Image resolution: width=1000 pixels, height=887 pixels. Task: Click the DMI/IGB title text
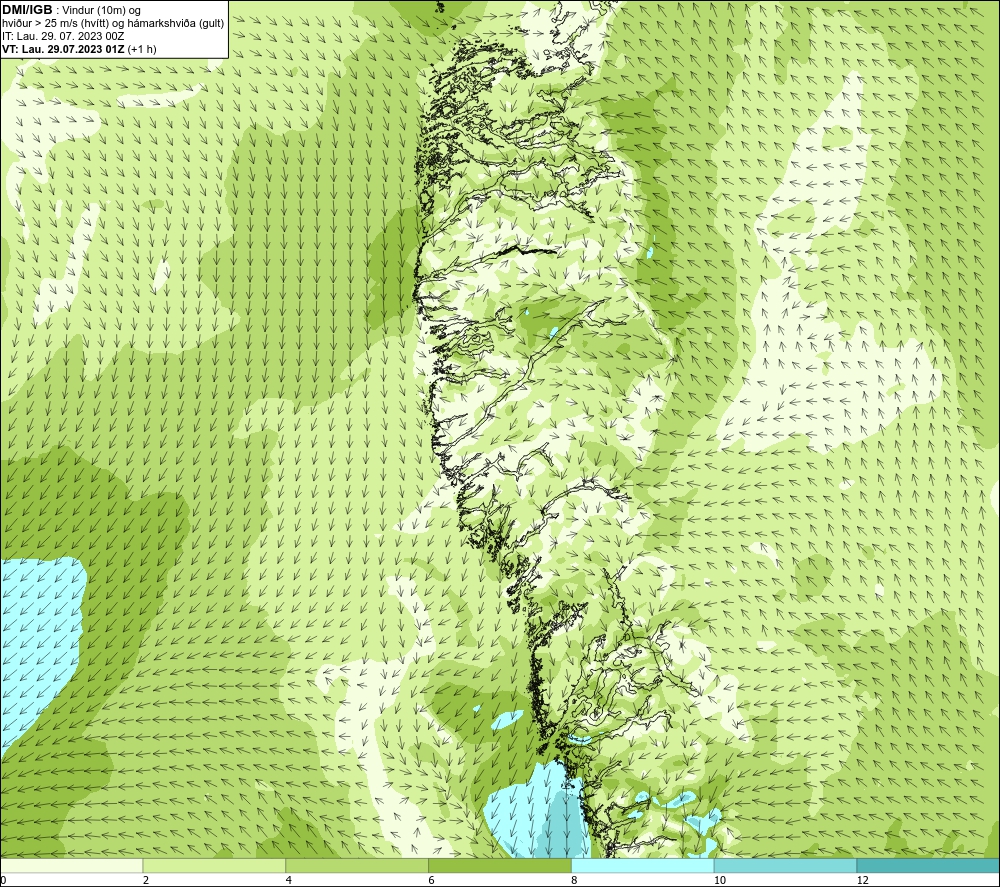[x=27, y=10]
